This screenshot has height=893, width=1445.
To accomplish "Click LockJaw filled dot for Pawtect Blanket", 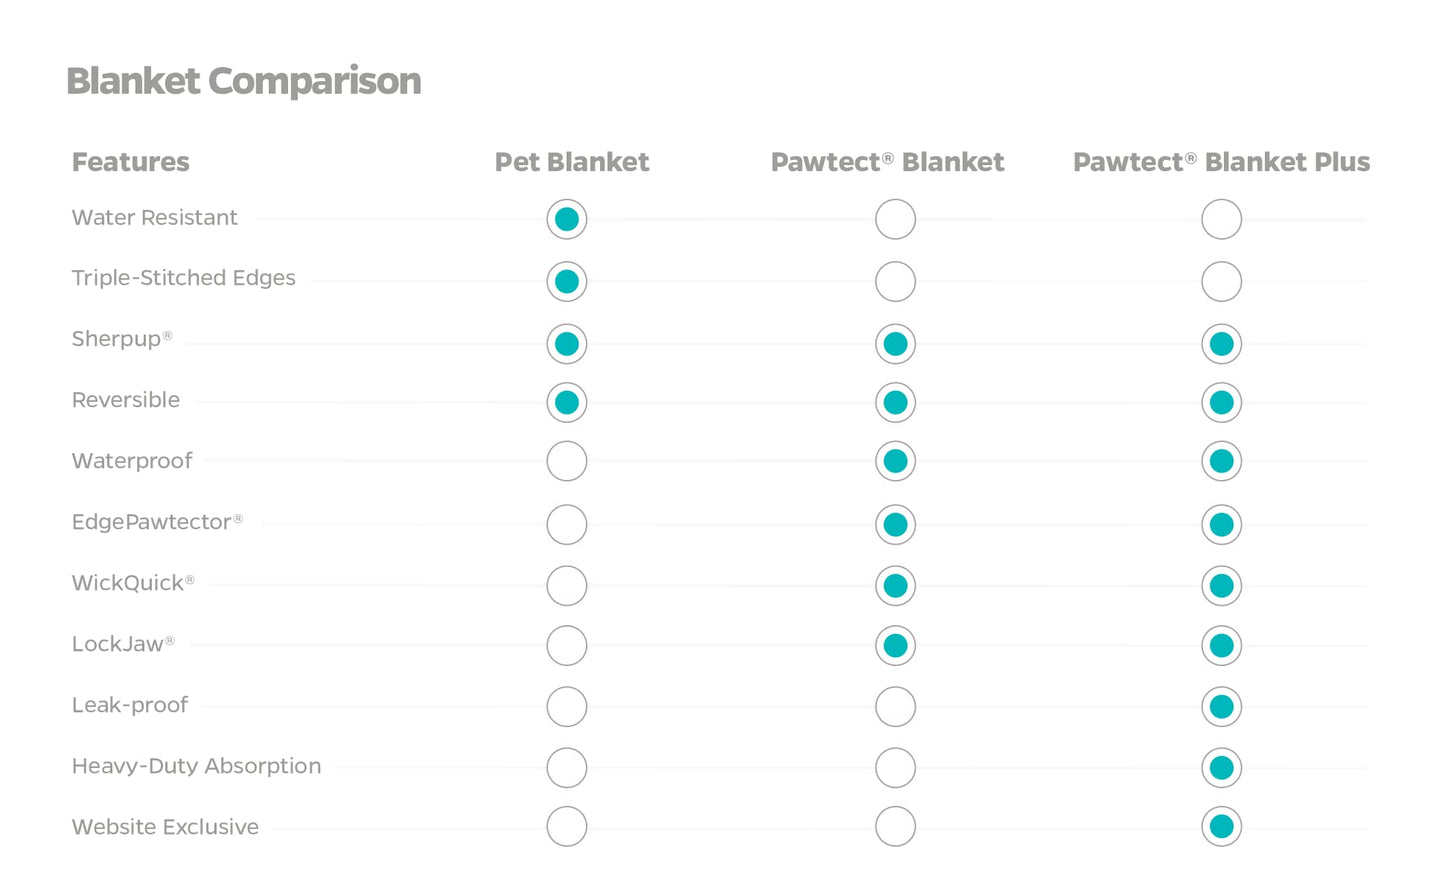I will [895, 646].
